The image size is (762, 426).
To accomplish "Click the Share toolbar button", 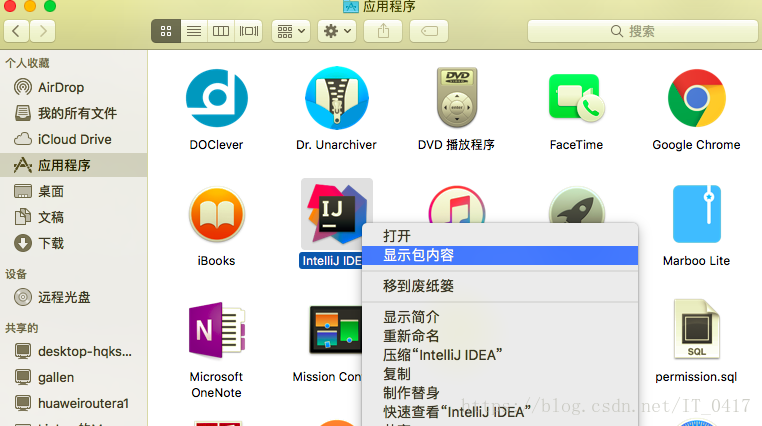I will (383, 31).
